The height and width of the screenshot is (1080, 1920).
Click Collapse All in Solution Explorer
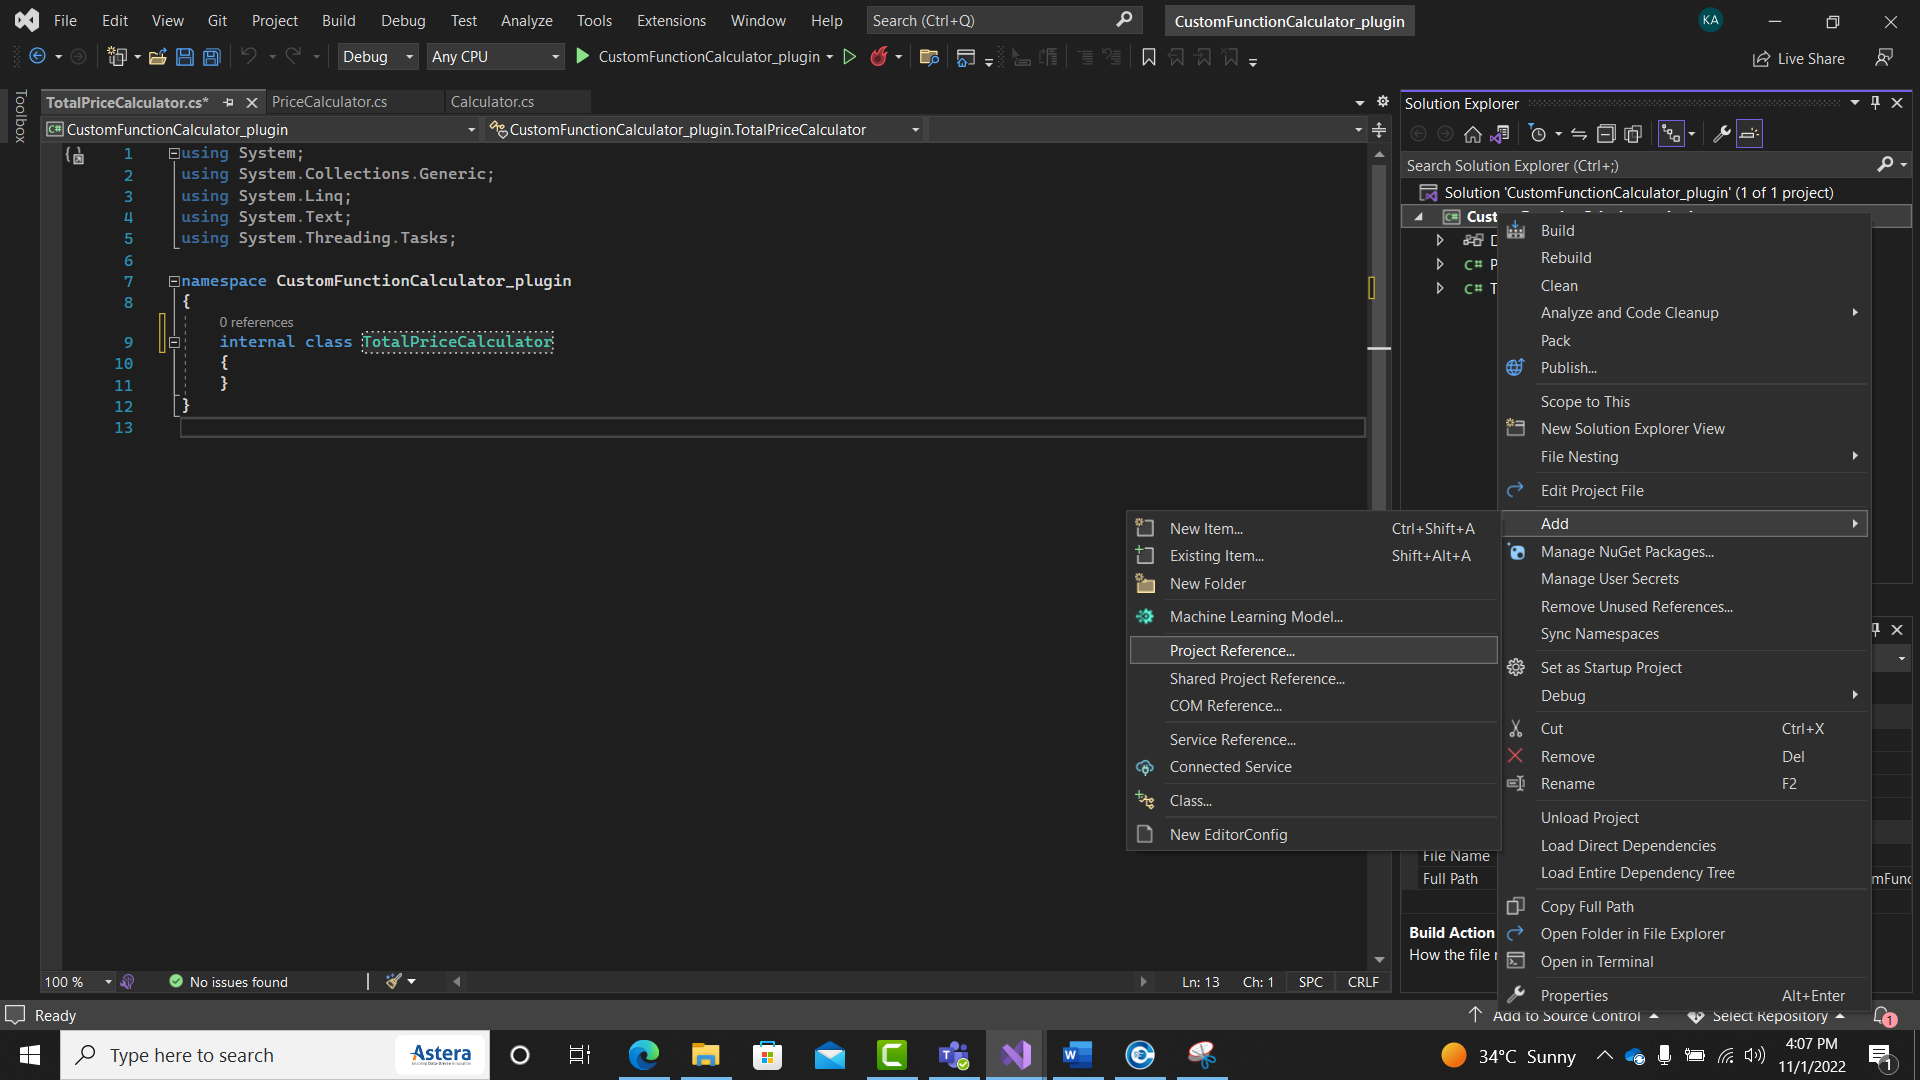(1606, 134)
